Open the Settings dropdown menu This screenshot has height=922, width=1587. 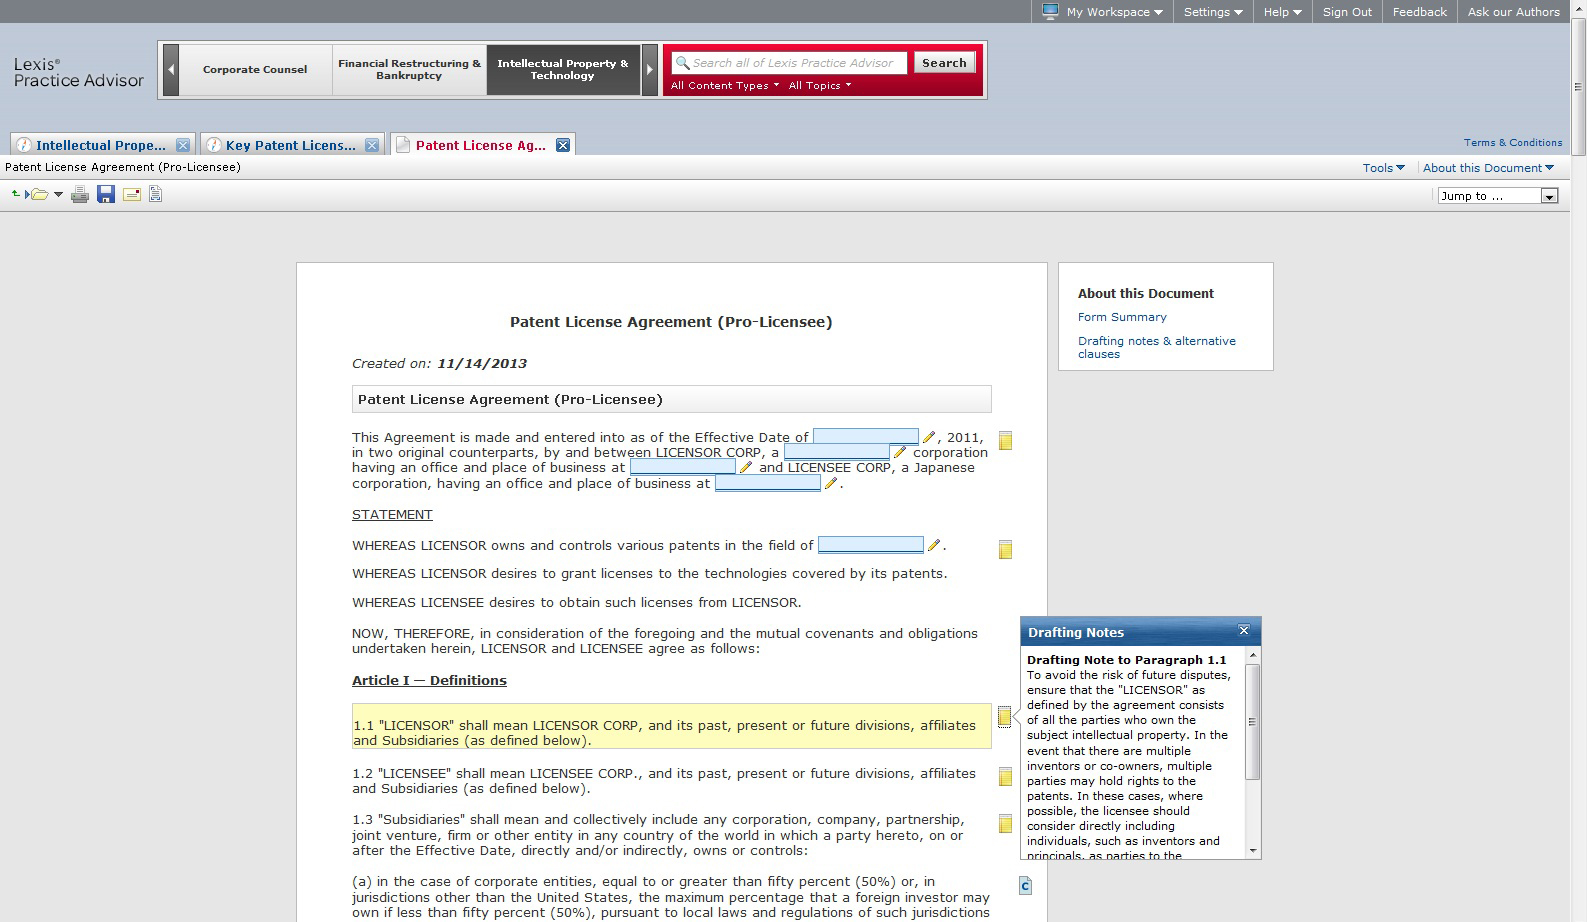tap(1213, 12)
